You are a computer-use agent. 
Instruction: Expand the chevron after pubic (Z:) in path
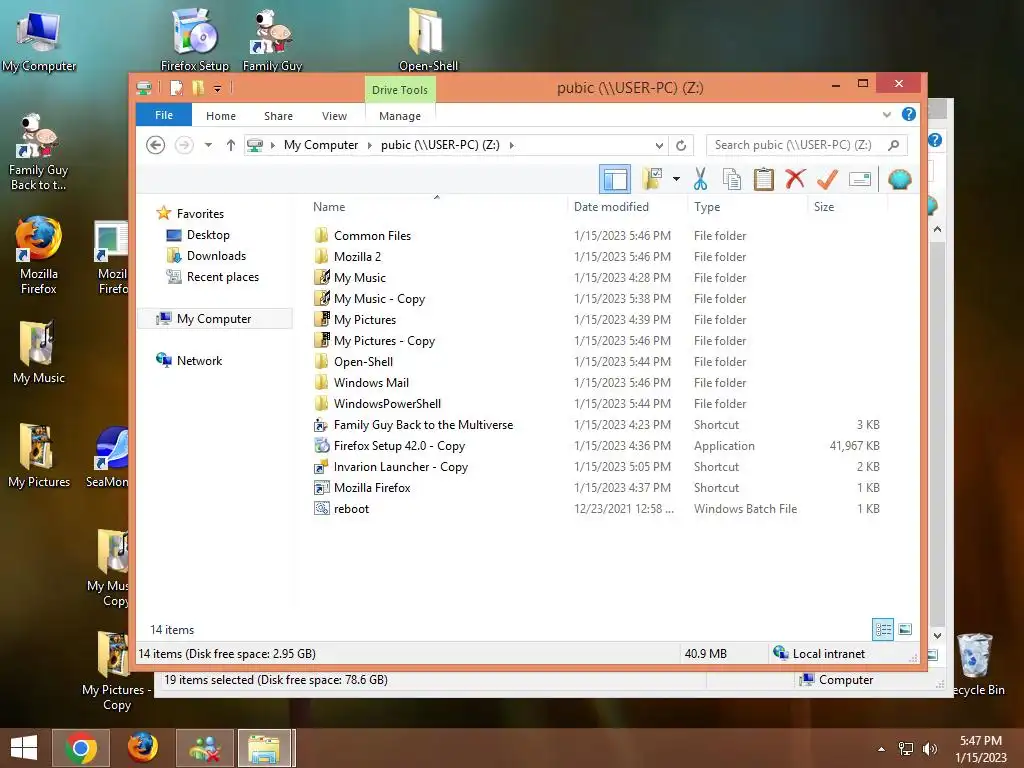pyautogui.click(x=511, y=145)
